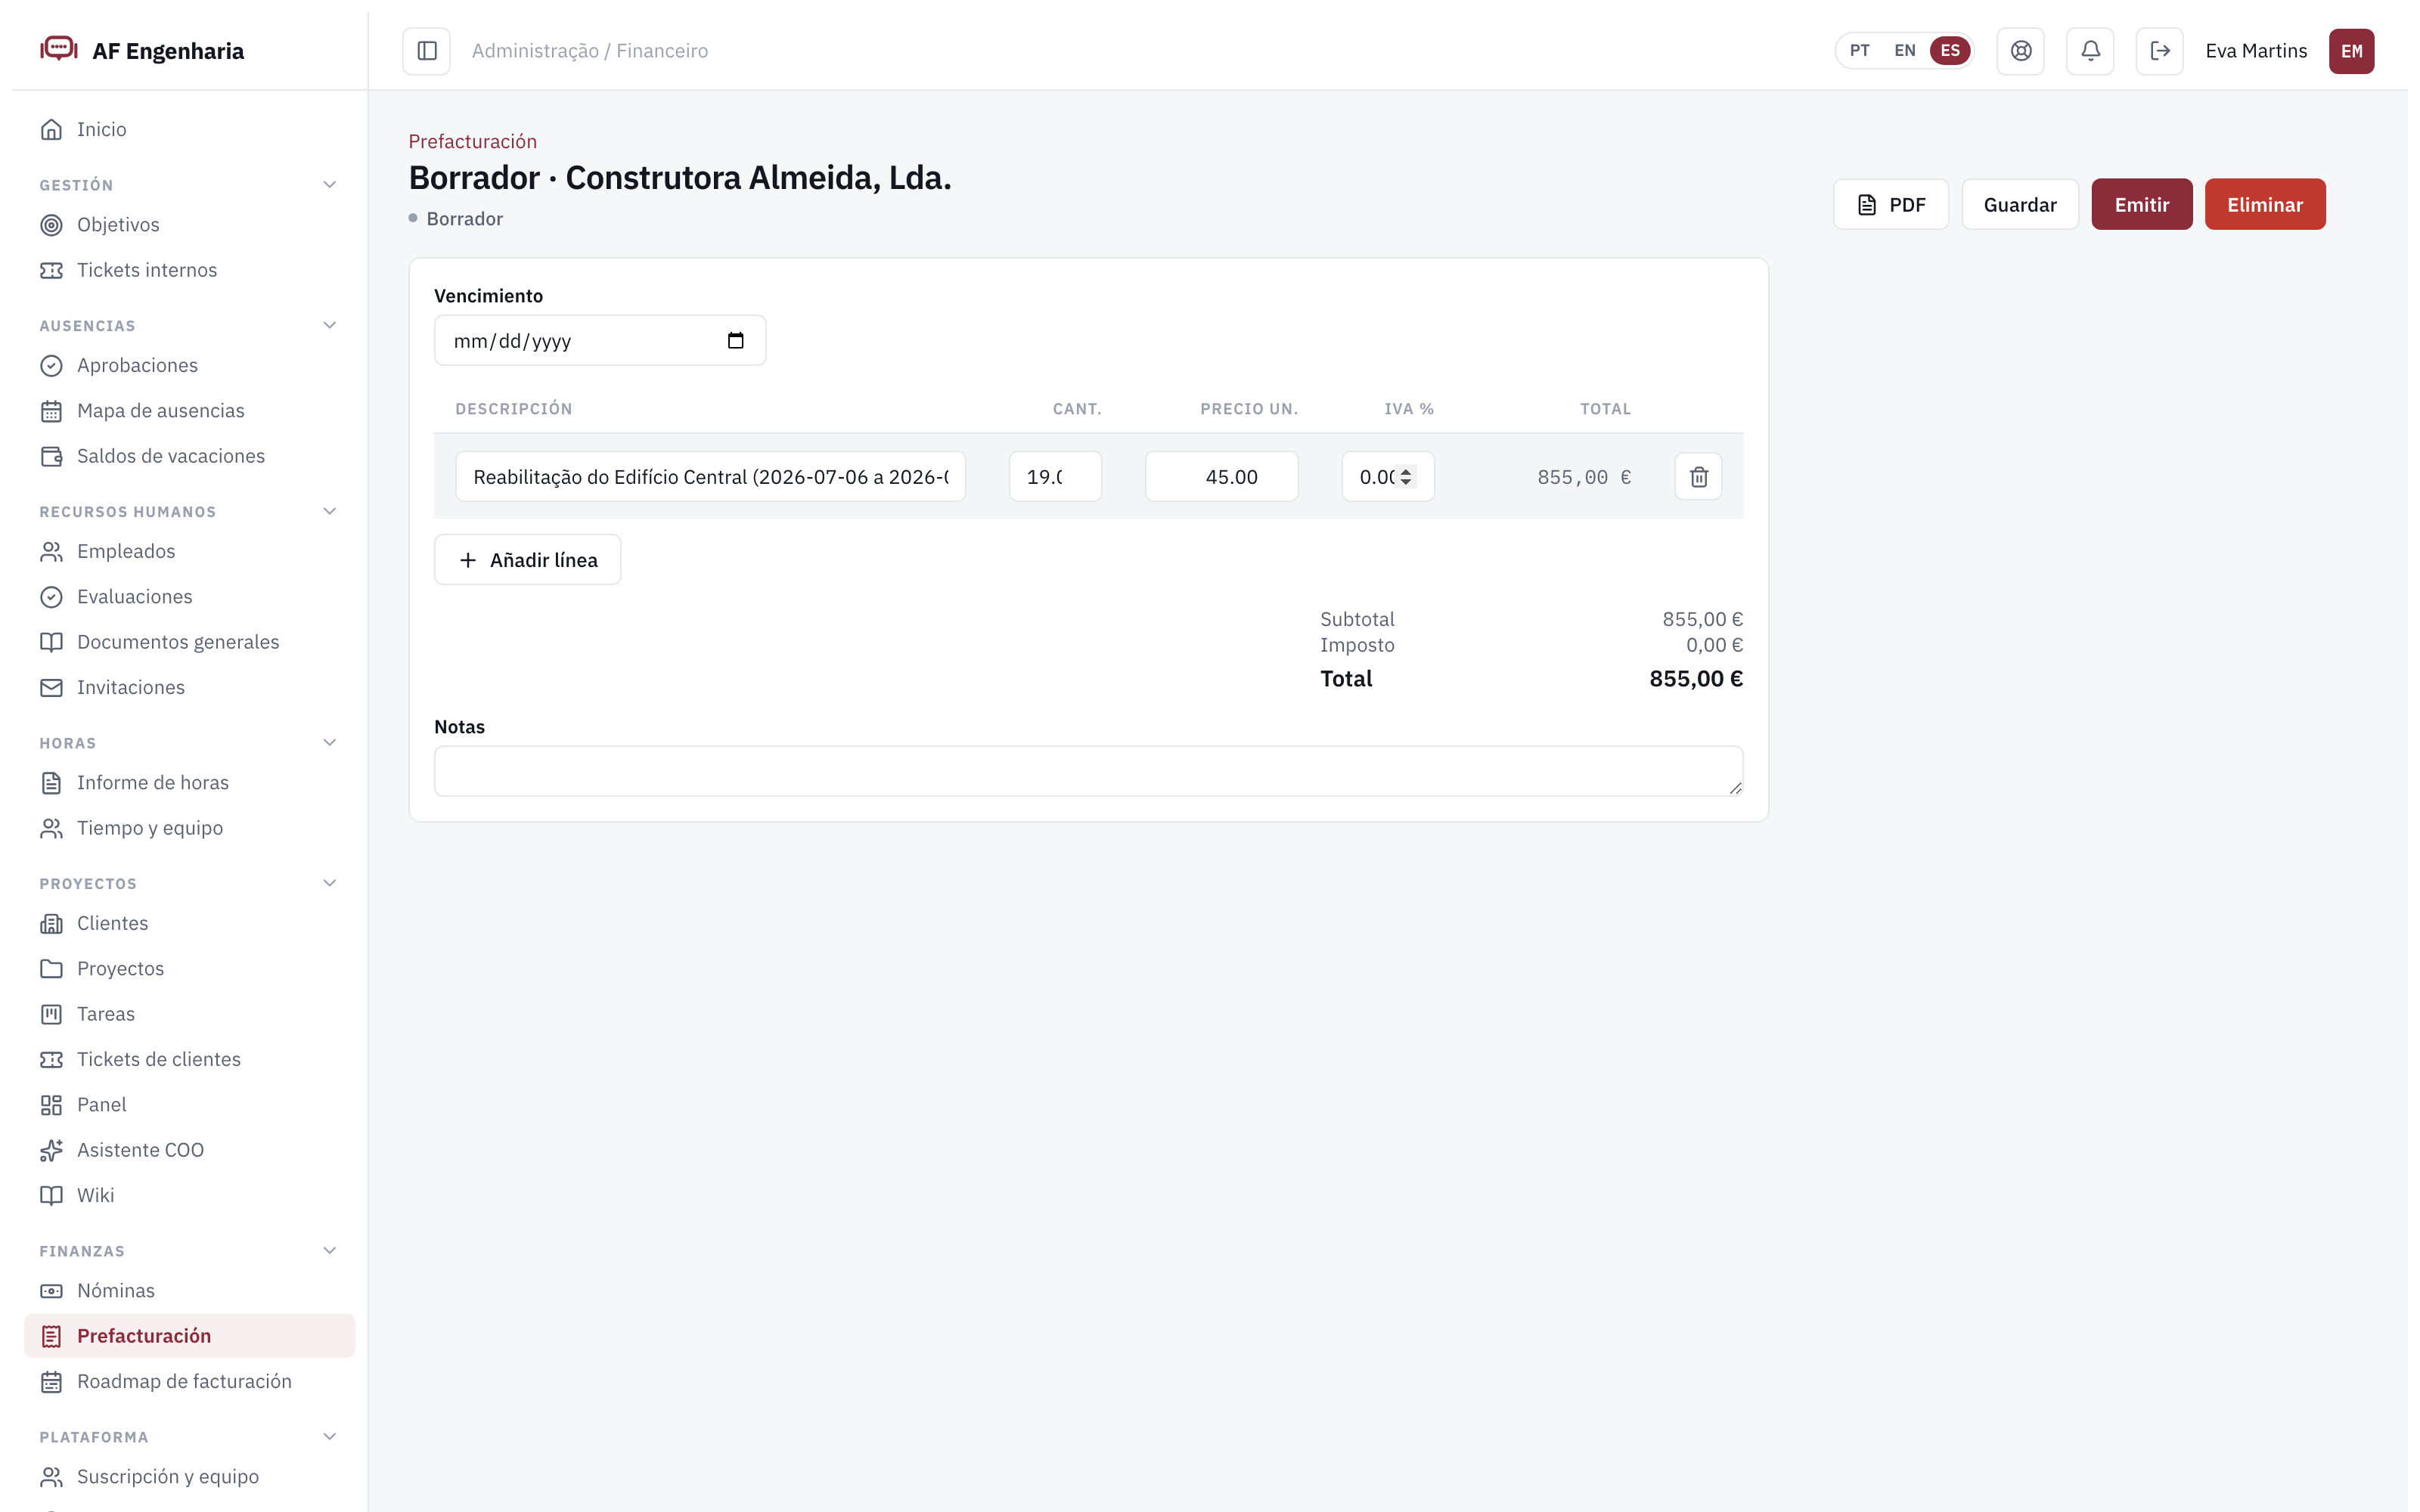Viewport: 2420px width, 1512px height.
Task: Select the ES language option
Action: (x=1950, y=51)
